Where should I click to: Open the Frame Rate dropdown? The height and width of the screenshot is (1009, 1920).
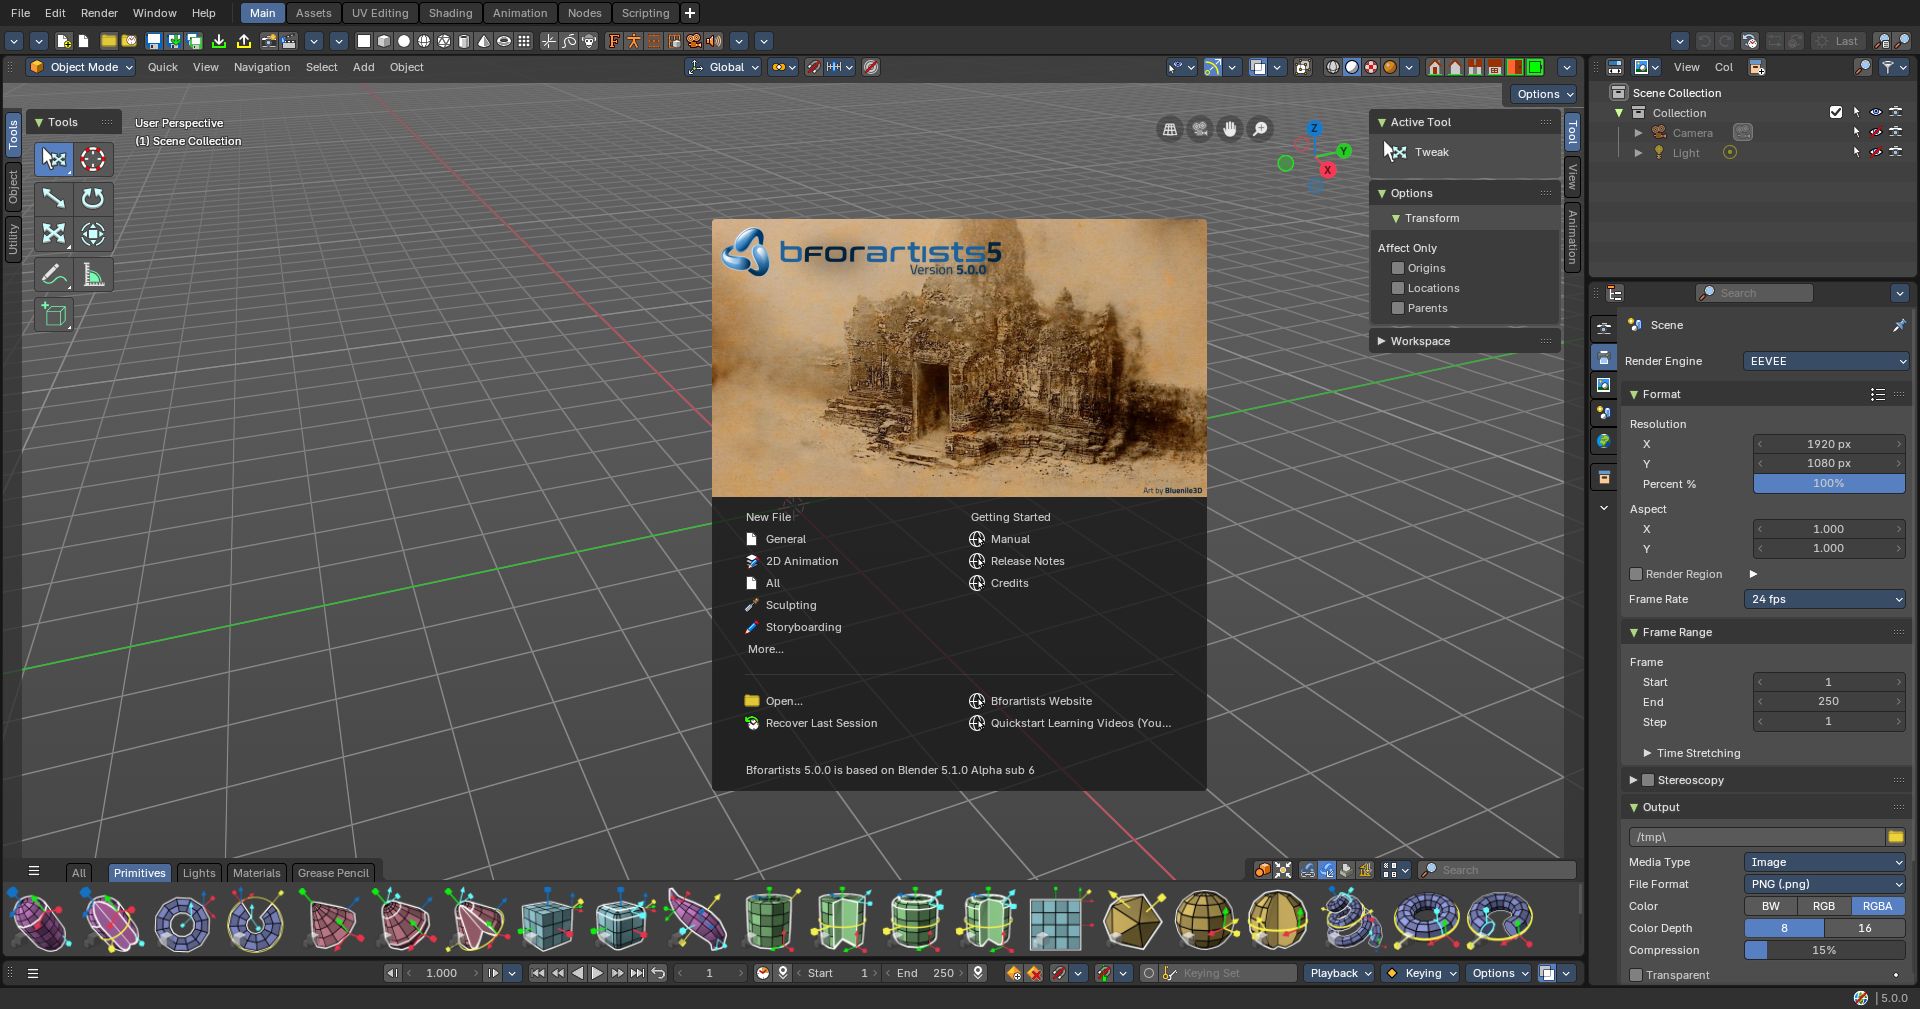1825,599
